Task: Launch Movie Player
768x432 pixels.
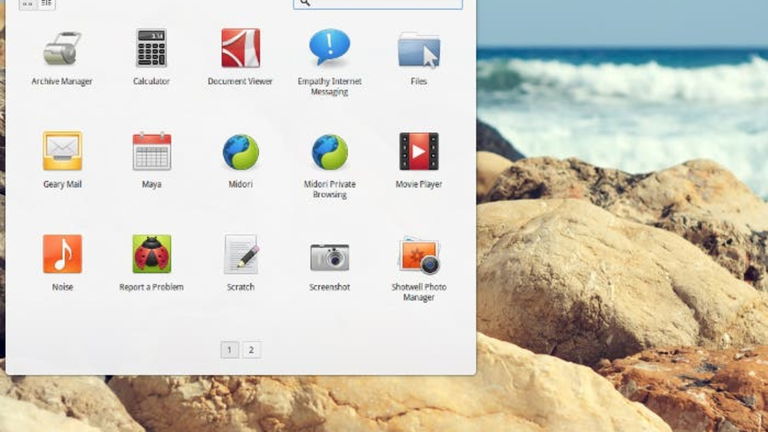Action: (x=419, y=151)
